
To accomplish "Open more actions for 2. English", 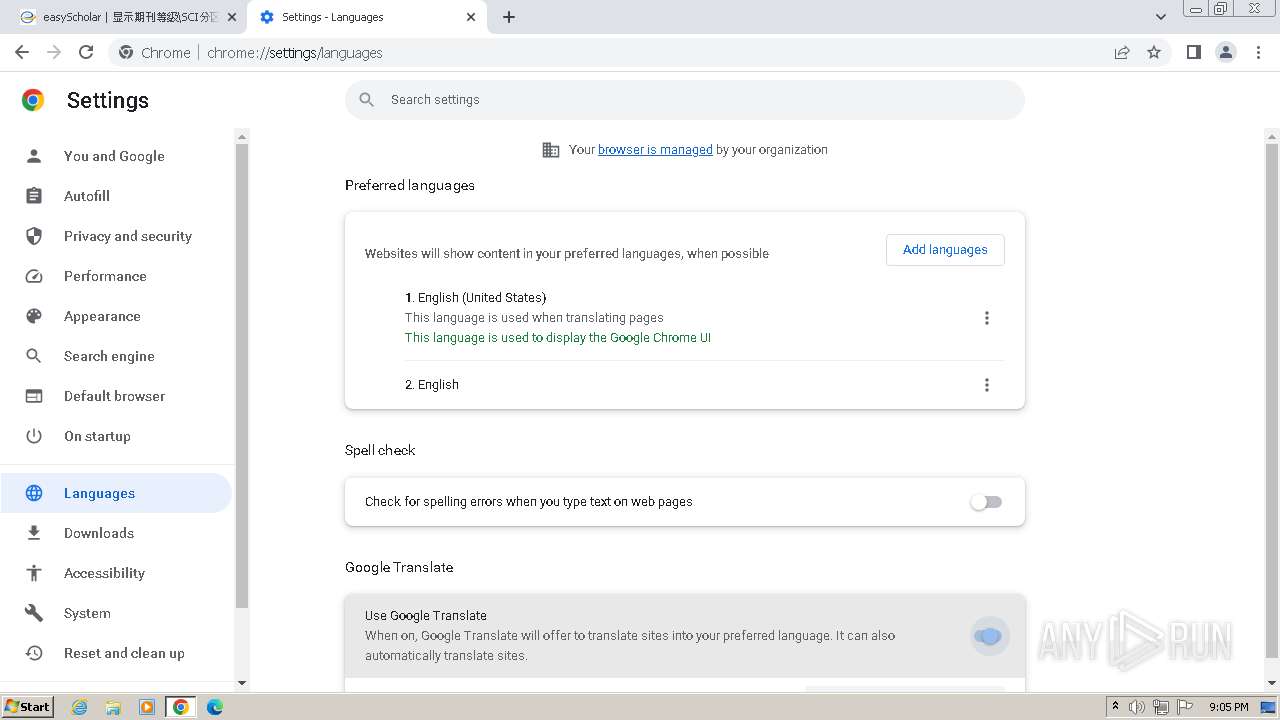I will click(x=987, y=385).
